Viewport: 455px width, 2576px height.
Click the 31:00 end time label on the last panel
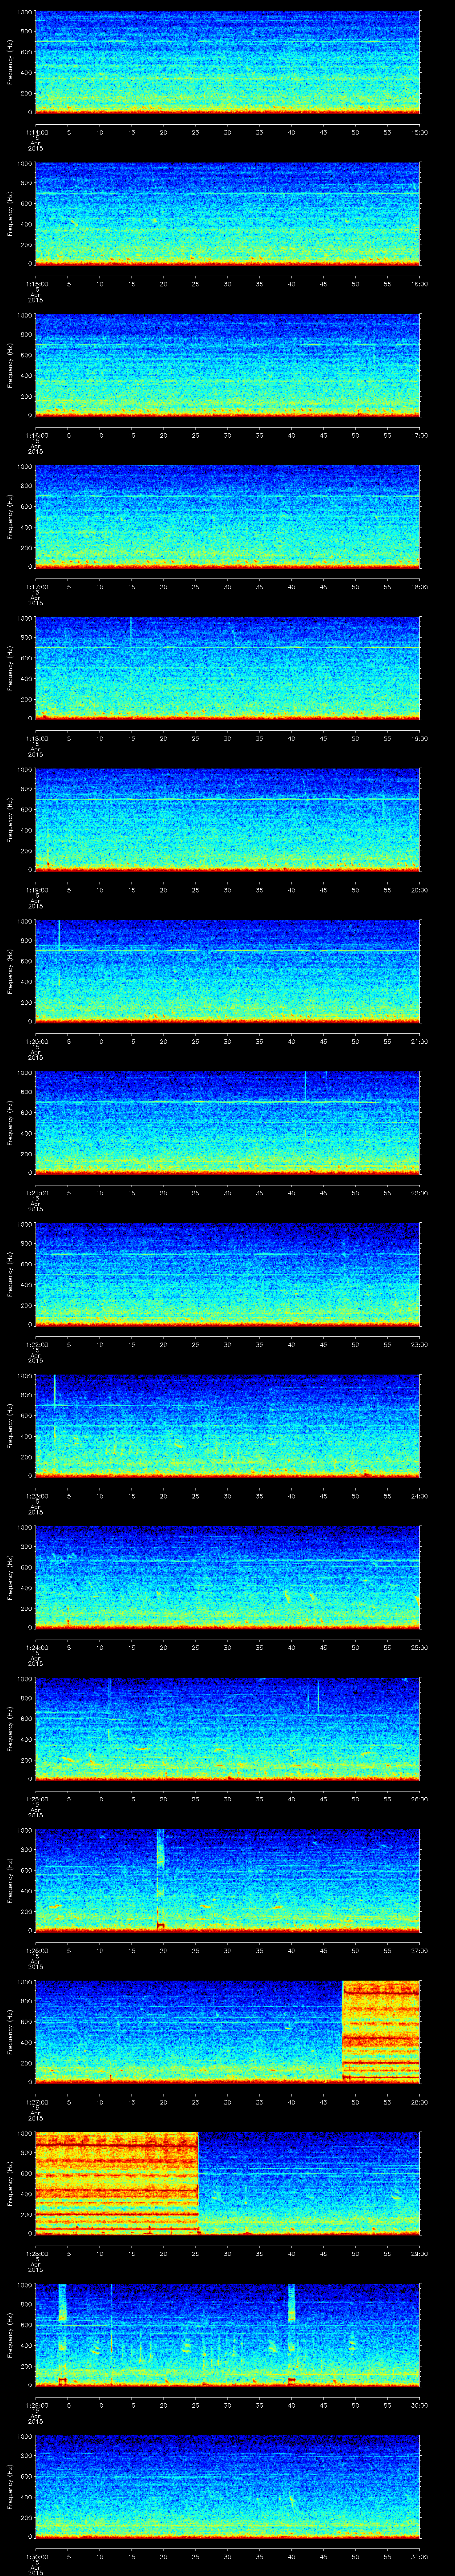[x=419, y=2553]
